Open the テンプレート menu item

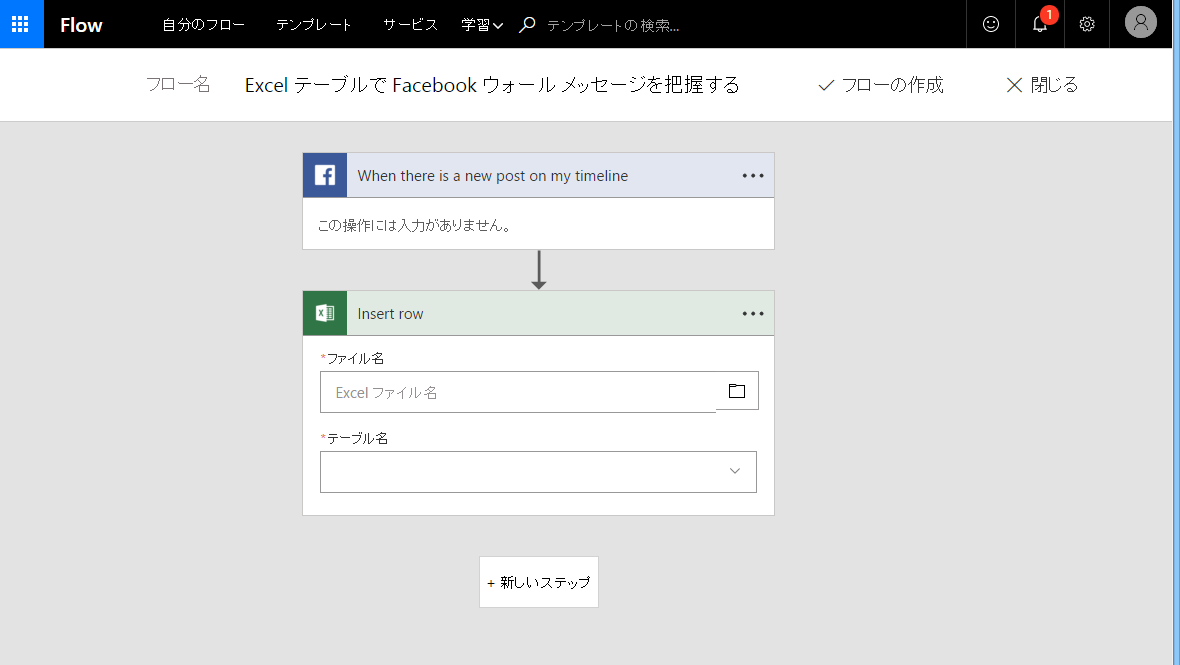313,24
